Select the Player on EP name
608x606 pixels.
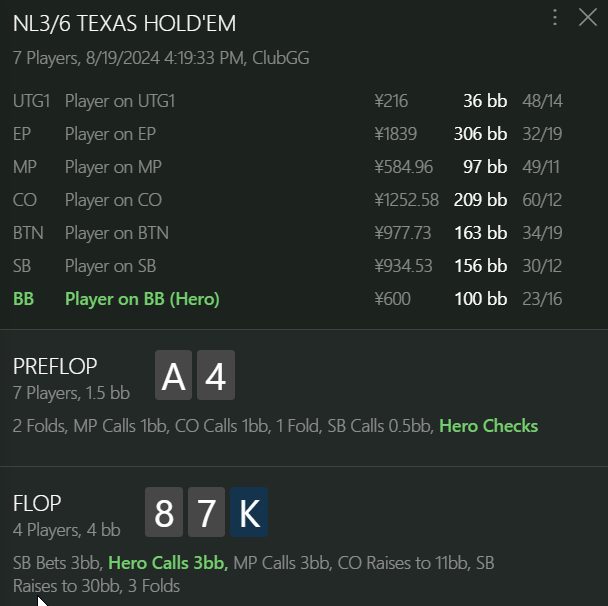111,134
